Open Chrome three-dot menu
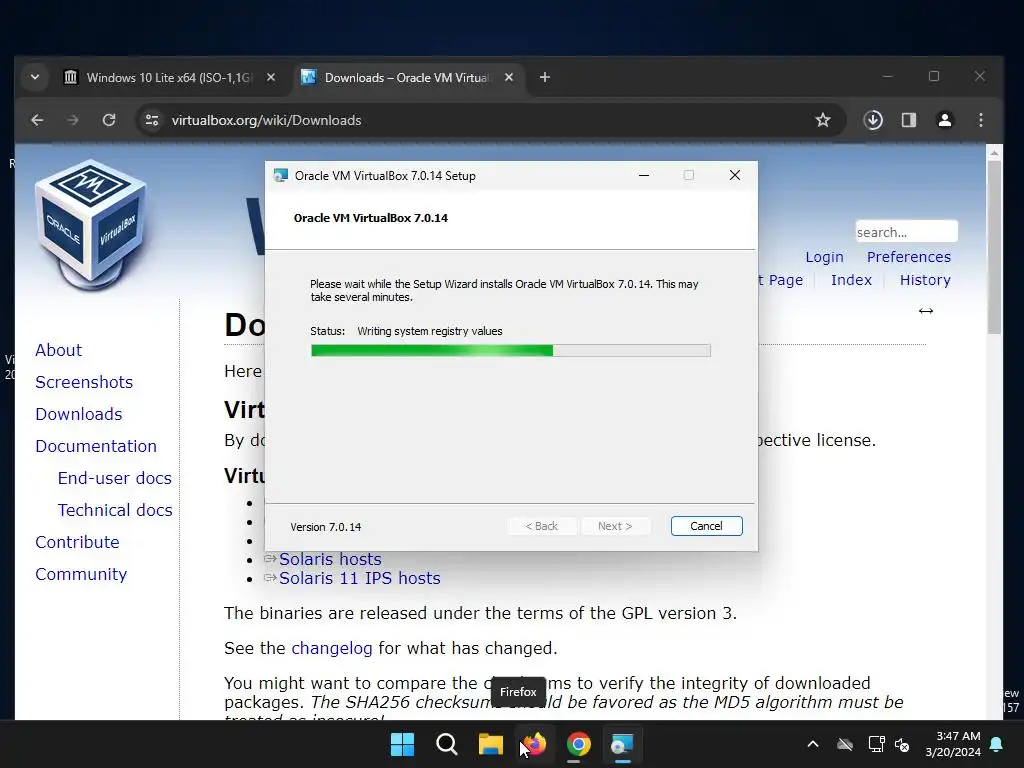Screen dimensions: 1024x768 (x=981, y=120)
